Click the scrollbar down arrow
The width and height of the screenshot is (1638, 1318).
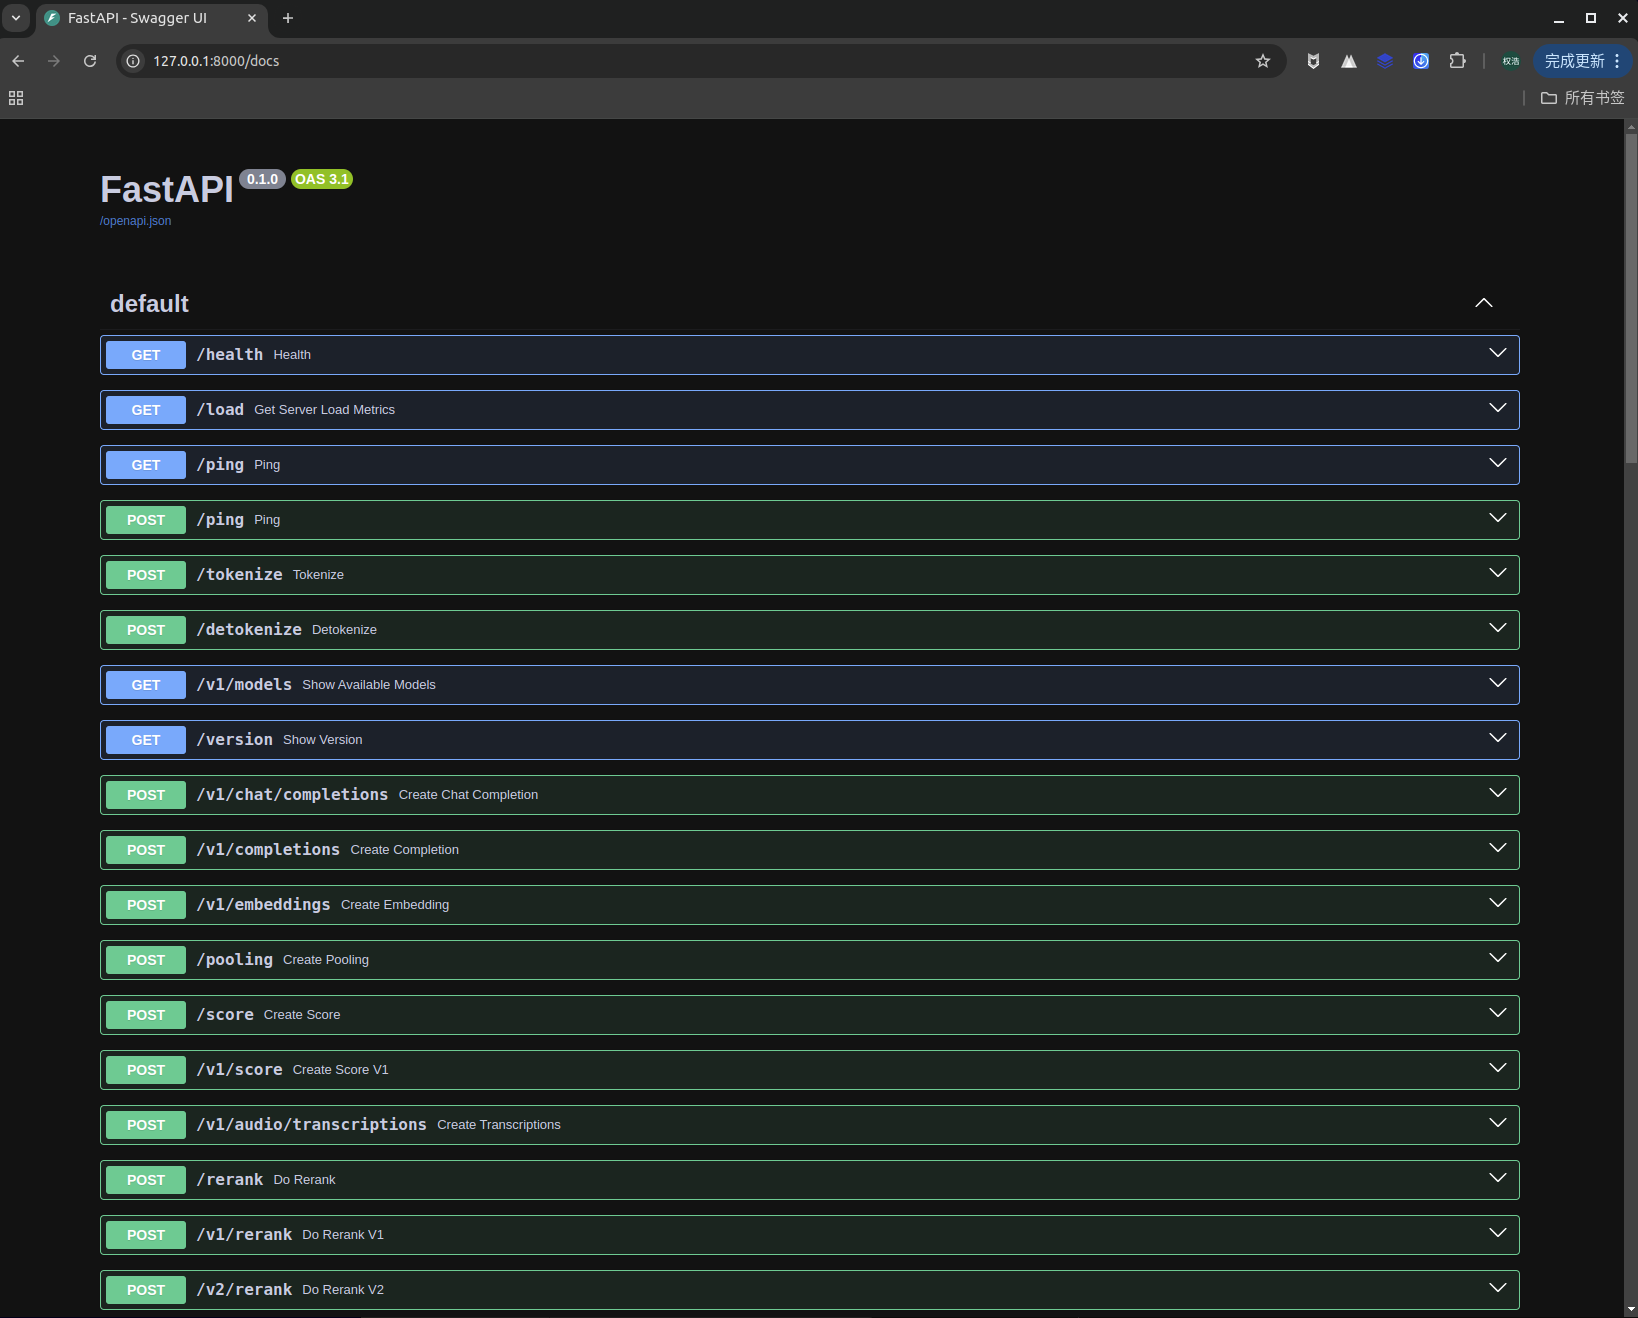pos(1631,1310)
